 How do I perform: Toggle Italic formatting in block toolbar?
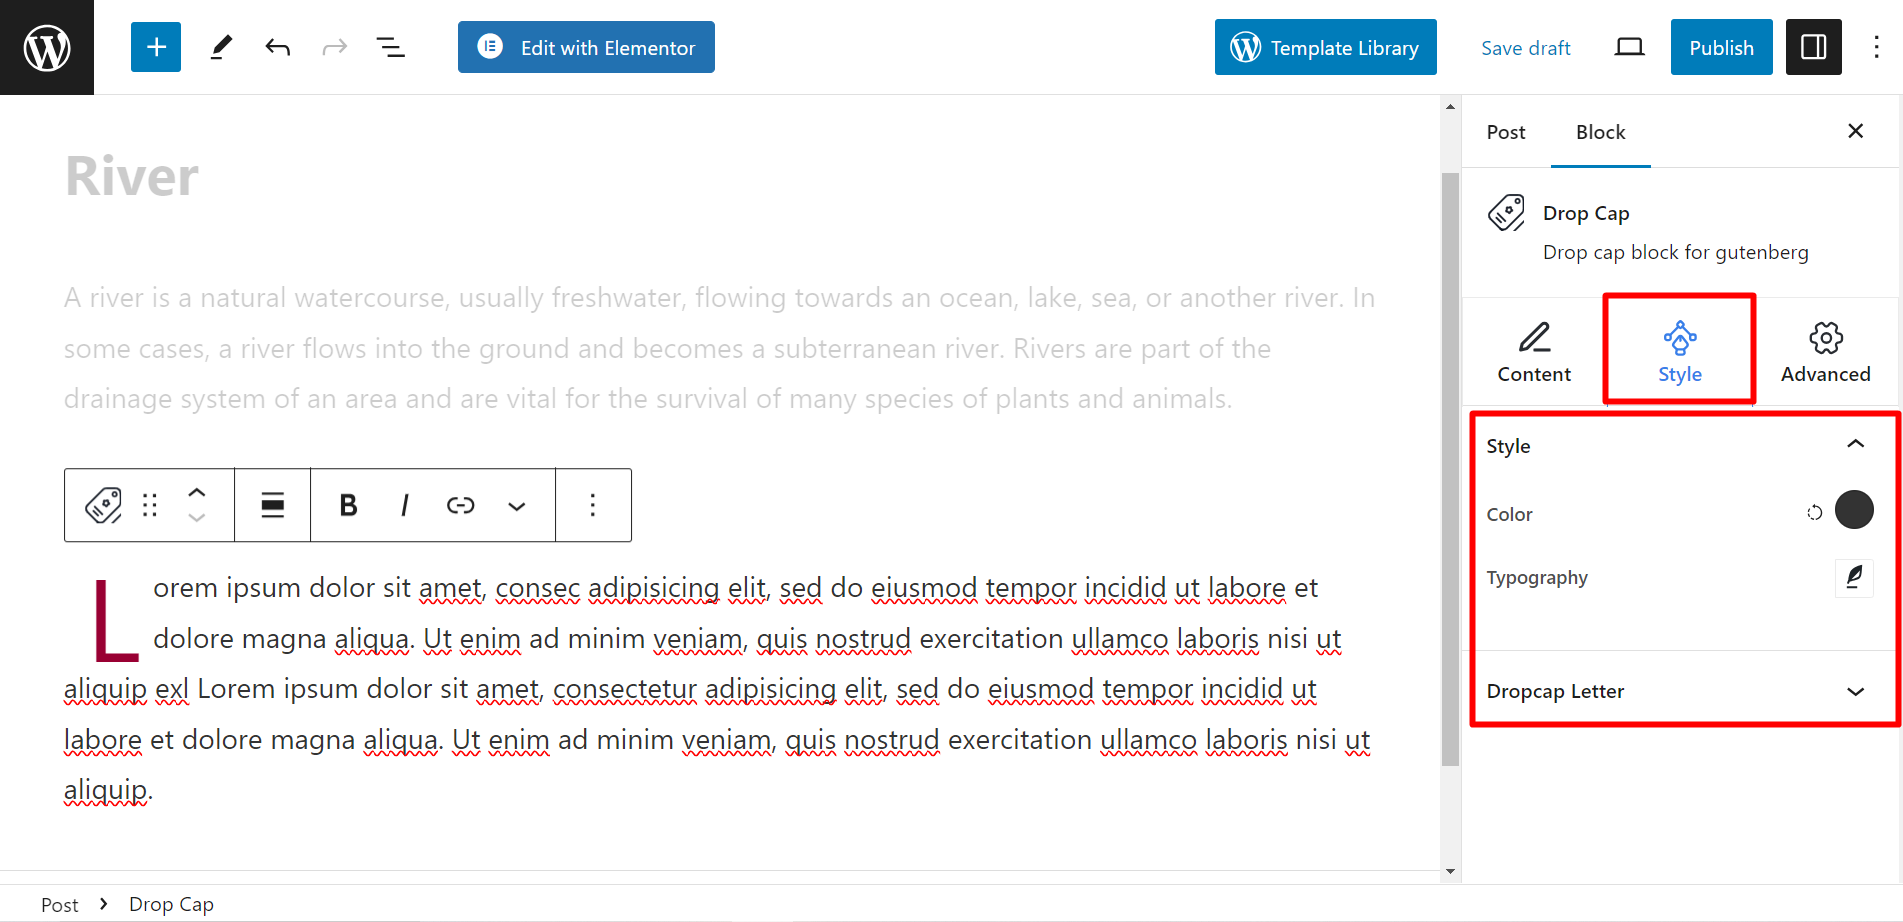[404, 505]
